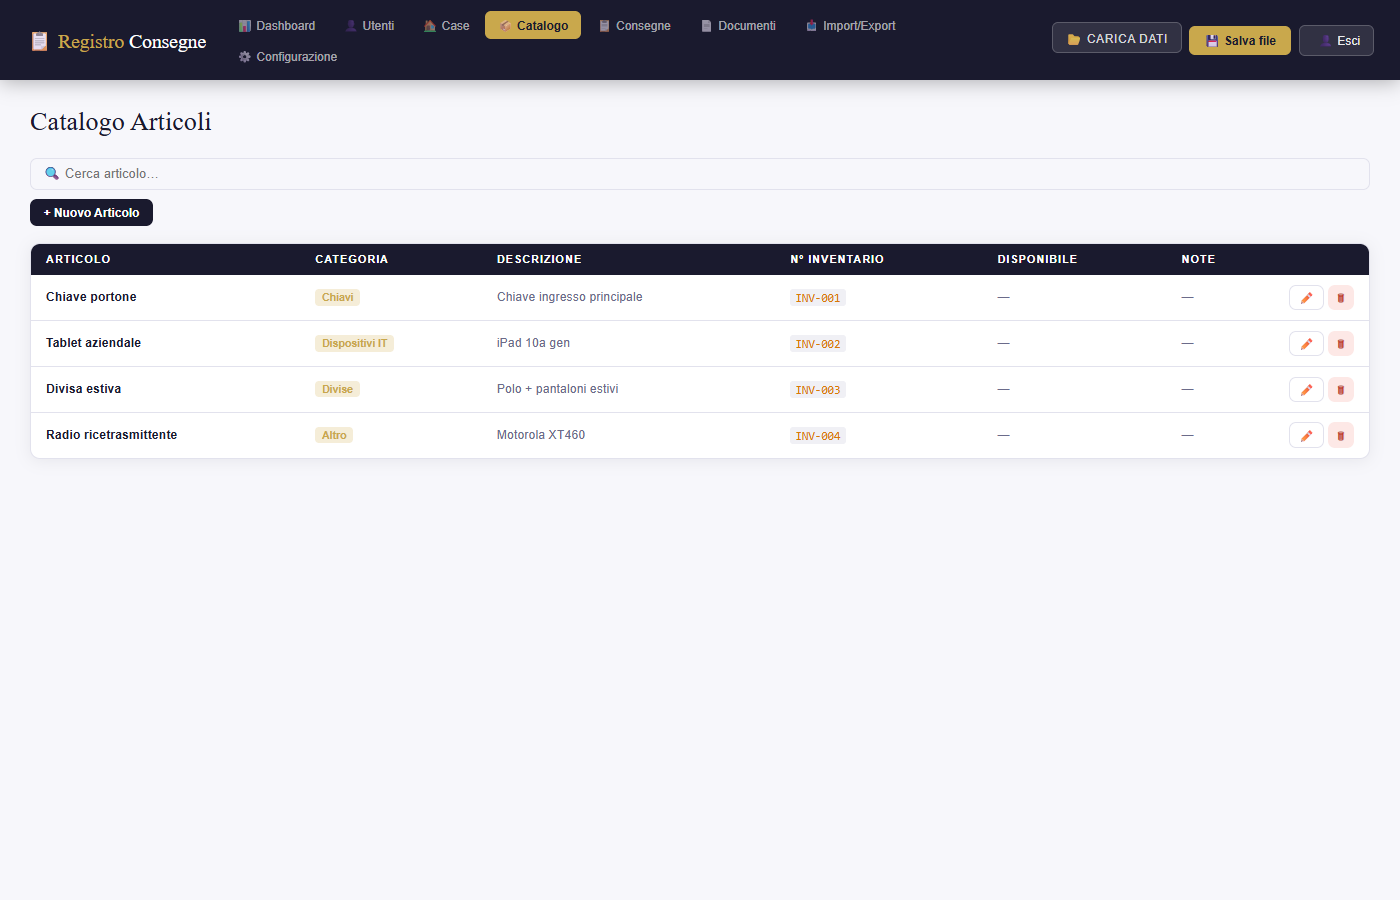Click the ARTICOLO column header
Viewport: 1400px width, 900px height.
[x=78, y=259]
